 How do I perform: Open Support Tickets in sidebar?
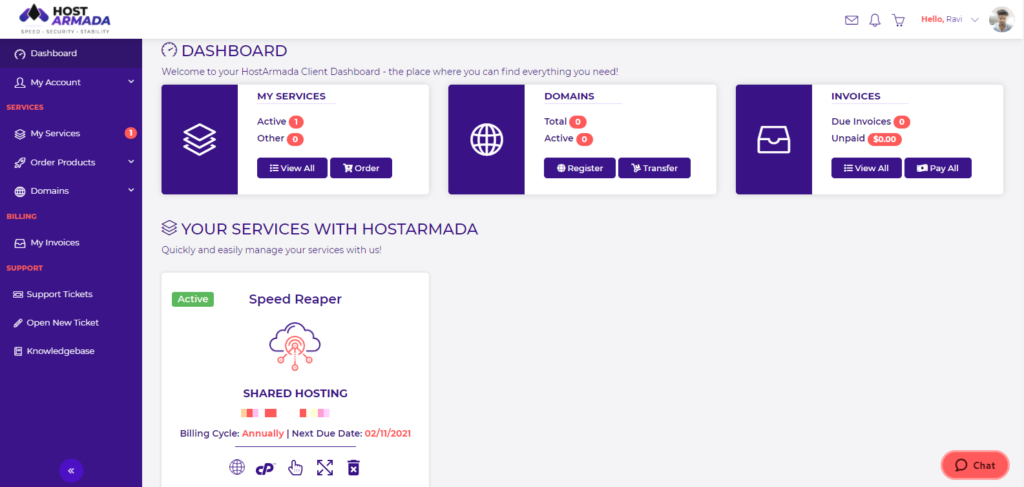(71, 294)
